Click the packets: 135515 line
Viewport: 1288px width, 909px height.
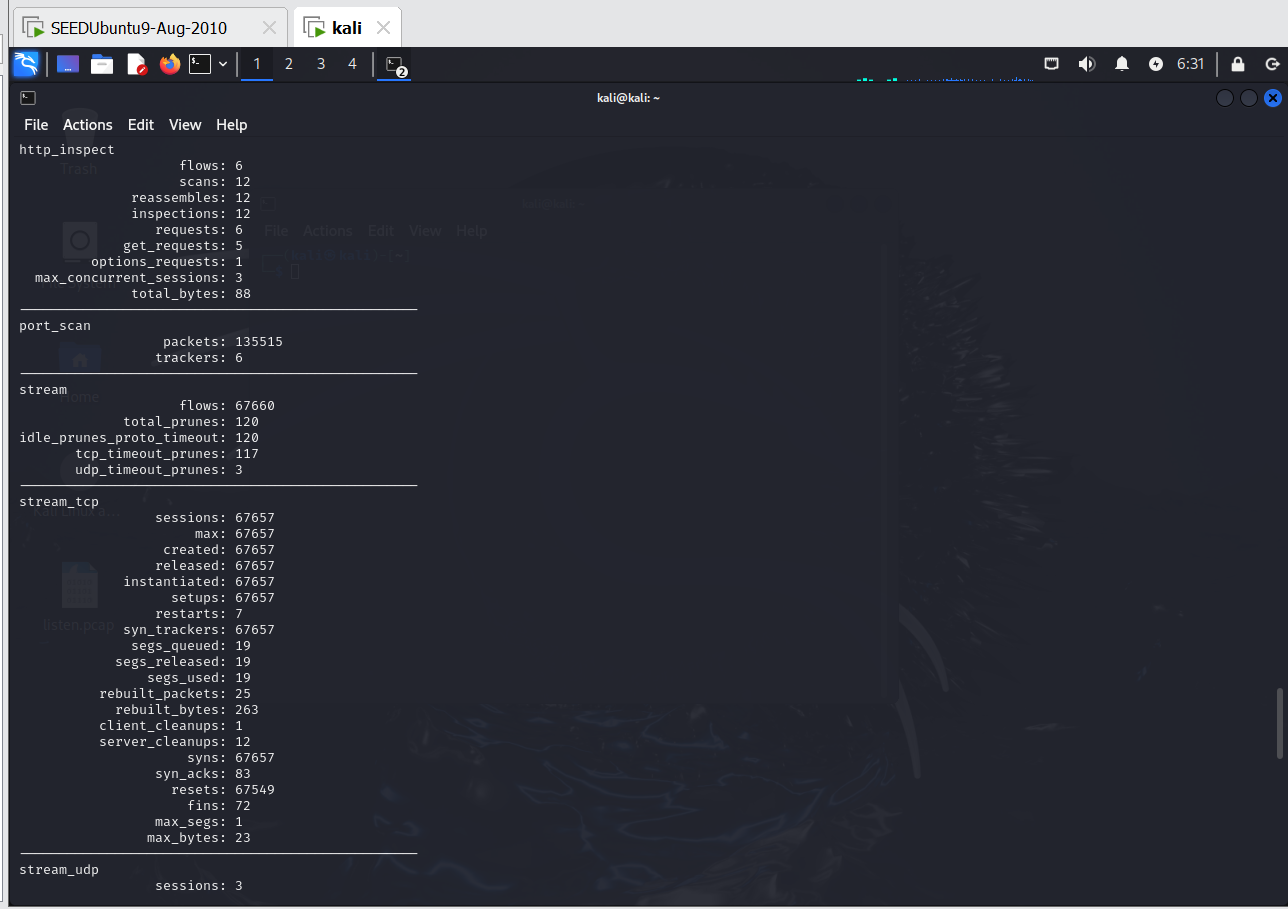[223, 342]
